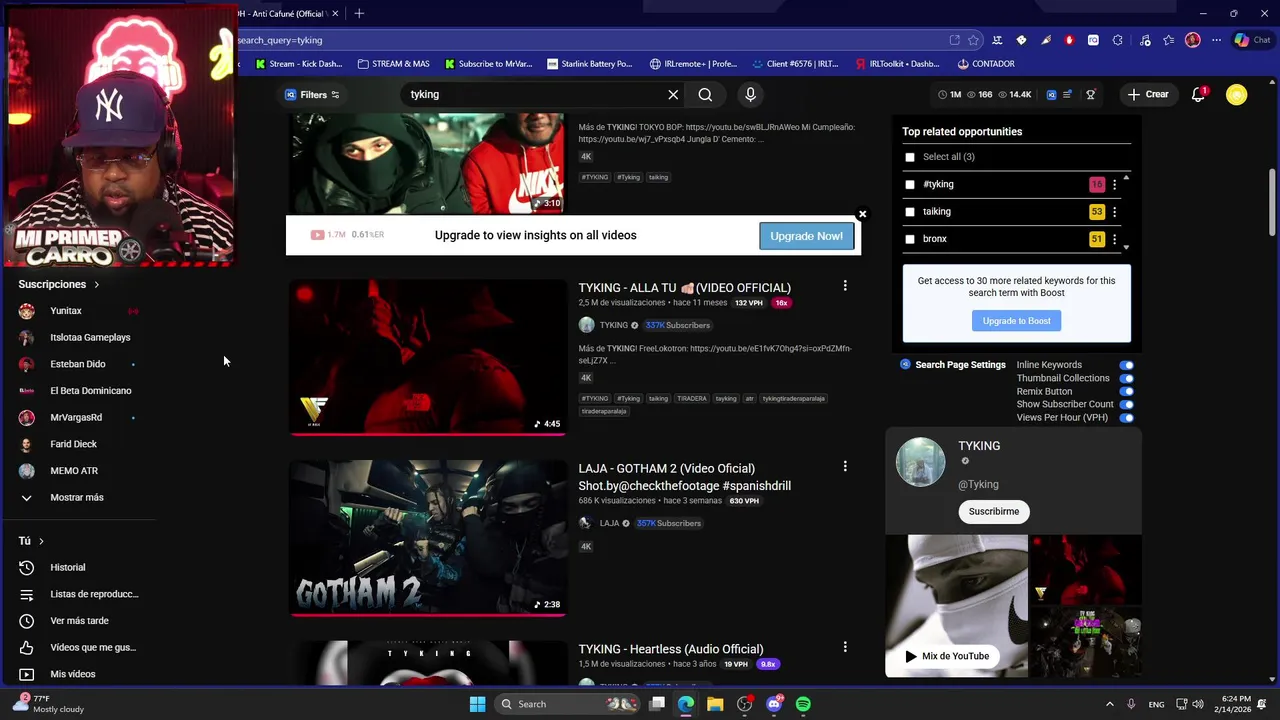The height and width of the screenshot is (720, 1280).
Task: Select the Anti Cafuné (Official) tab
Action: [x=282, y=13]
